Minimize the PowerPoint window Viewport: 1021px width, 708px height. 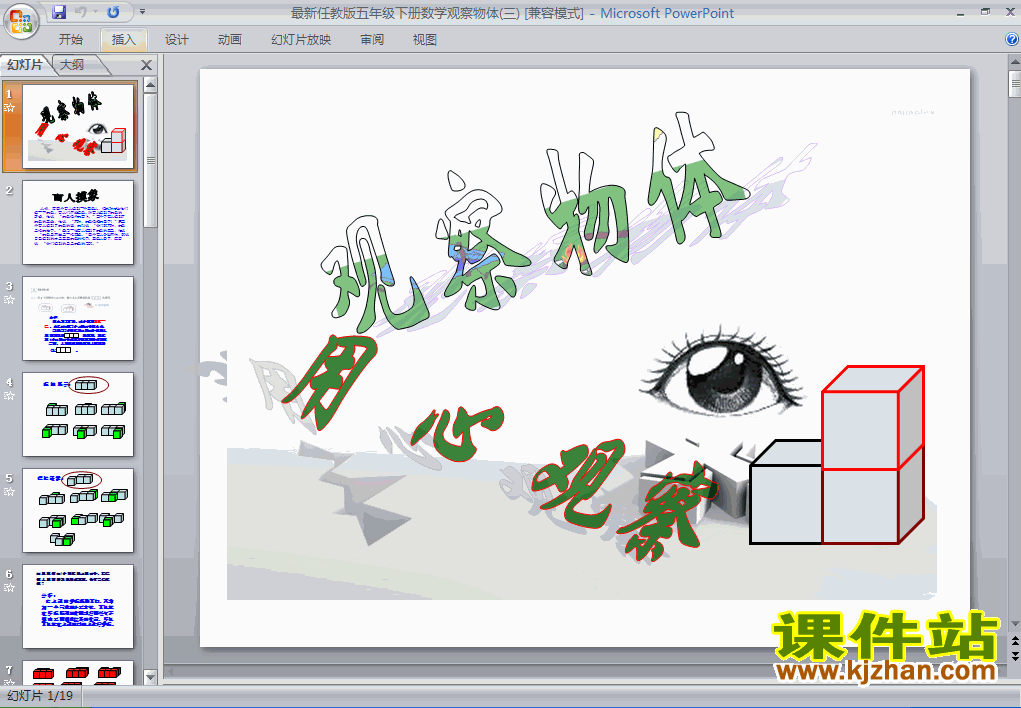click(x=960, y=12)
